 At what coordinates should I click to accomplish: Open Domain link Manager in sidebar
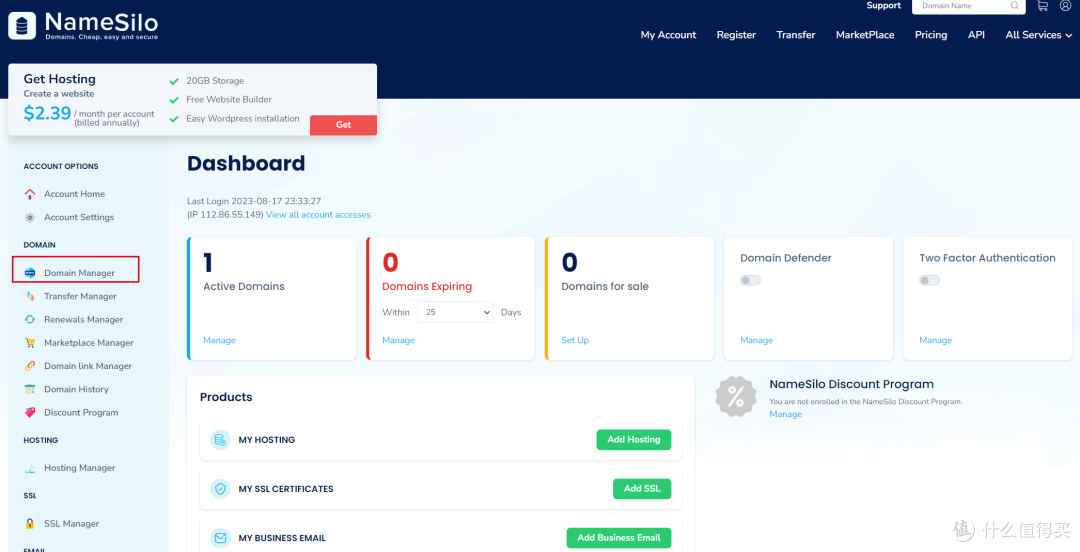click(x=88, y=366)
